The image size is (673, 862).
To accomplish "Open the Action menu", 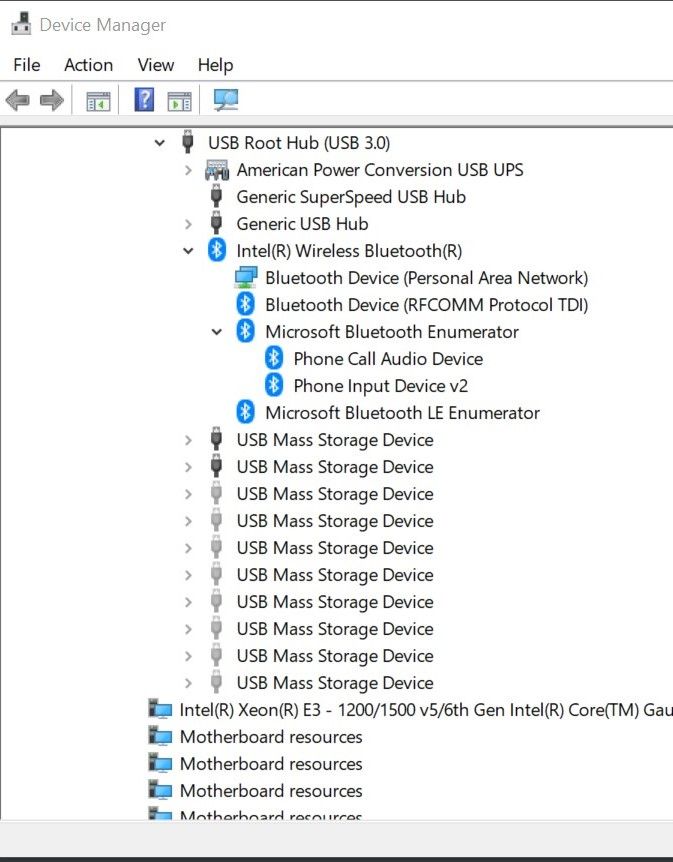I will coord(89,65).
